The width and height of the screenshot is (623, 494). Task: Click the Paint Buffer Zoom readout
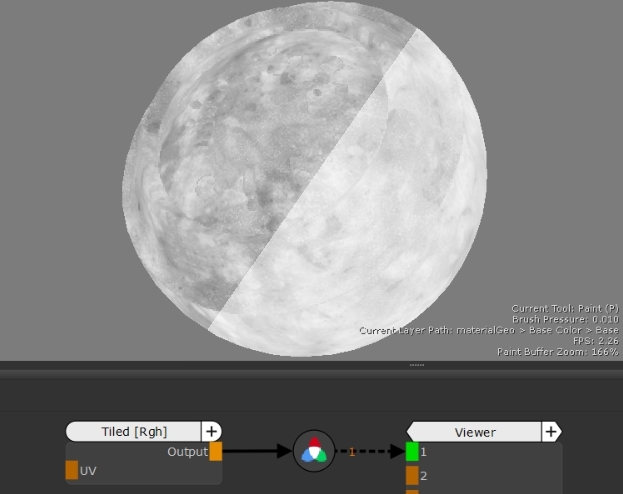557,352
